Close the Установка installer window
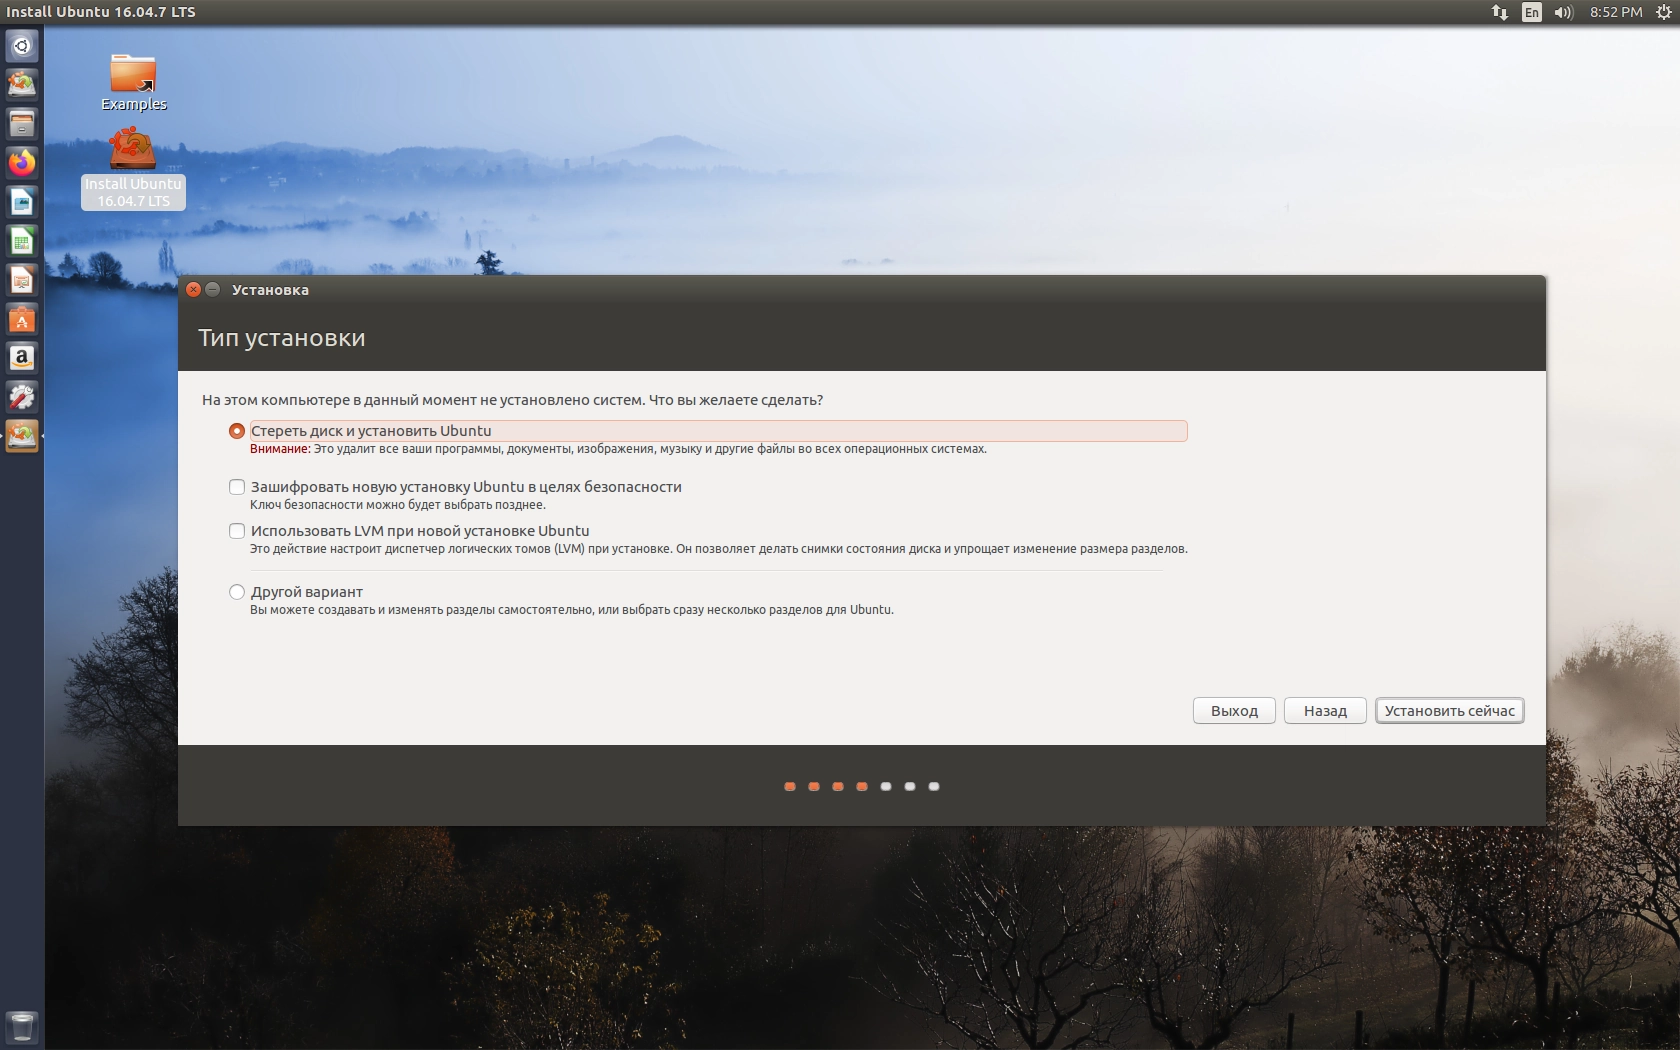The image size is (1680, 1050). pyautogui.click(x=194, y=290)
